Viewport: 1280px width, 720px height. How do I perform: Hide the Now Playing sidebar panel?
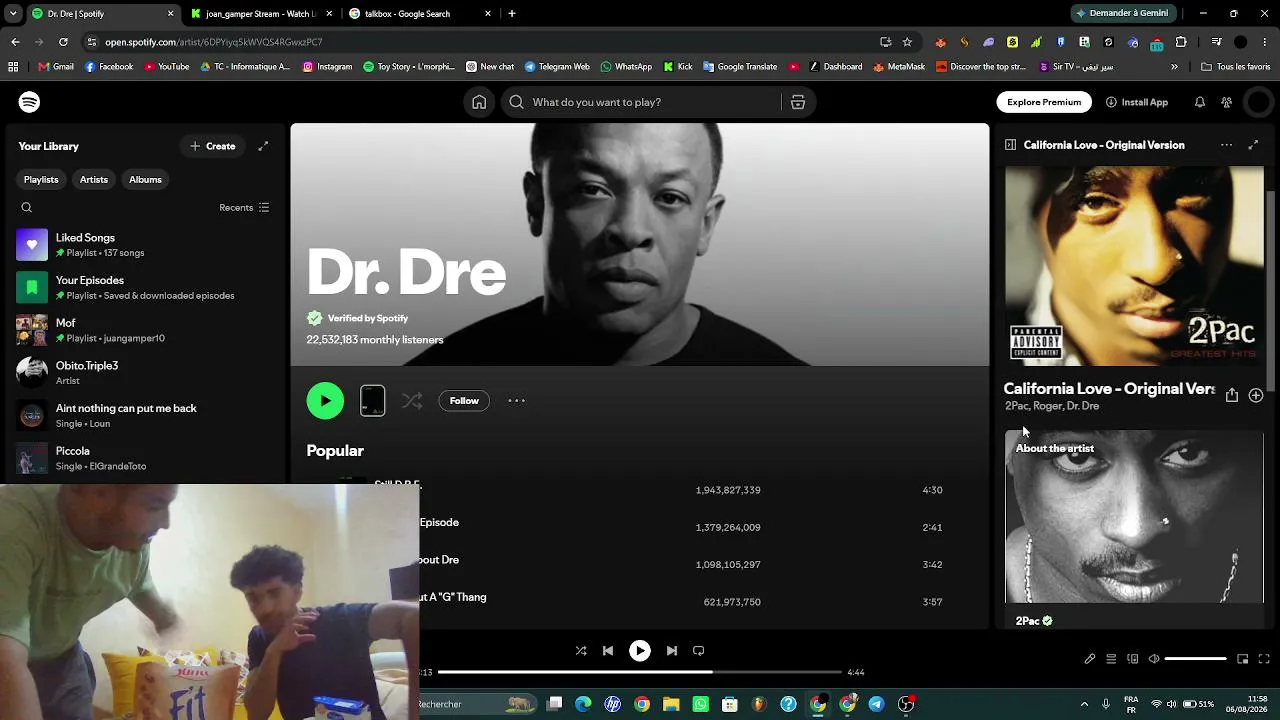coord(1010,145)
